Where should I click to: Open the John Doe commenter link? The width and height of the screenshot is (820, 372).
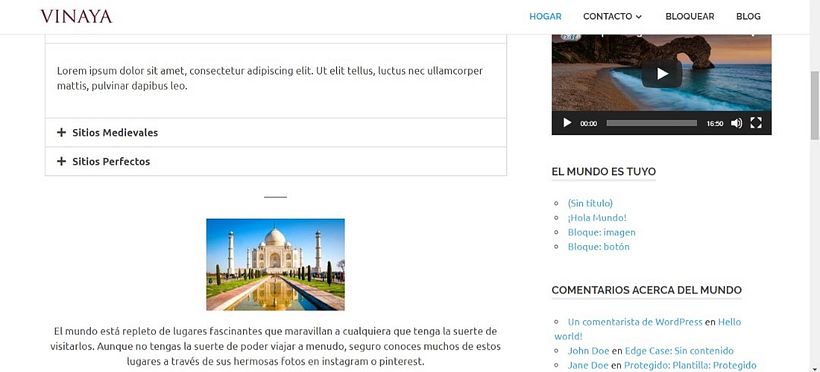(x=588, y=351)
